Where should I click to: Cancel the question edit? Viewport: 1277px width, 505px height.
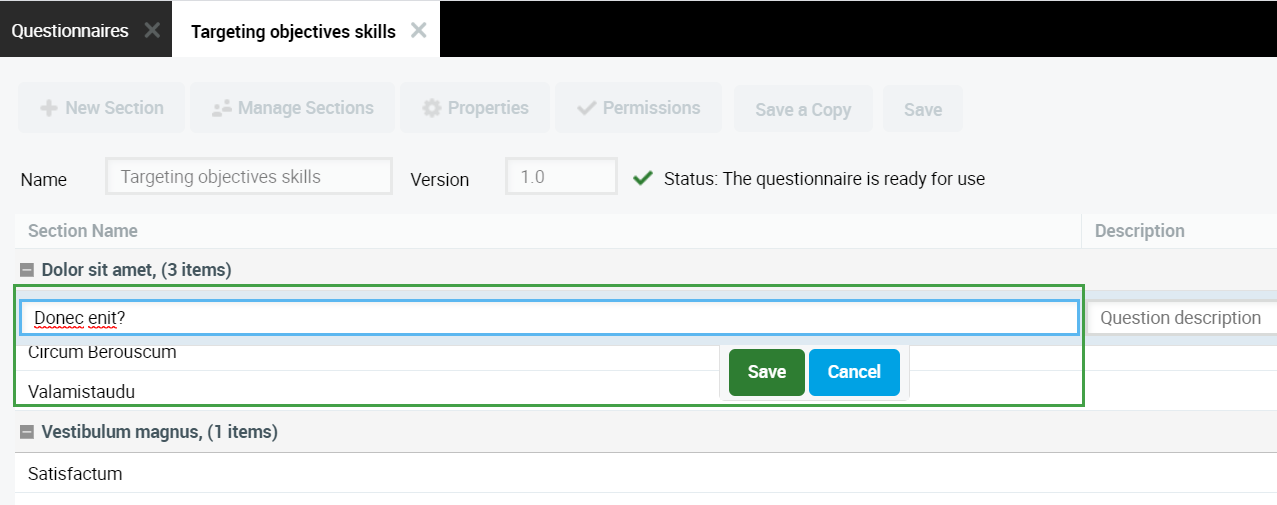[853, 372]
